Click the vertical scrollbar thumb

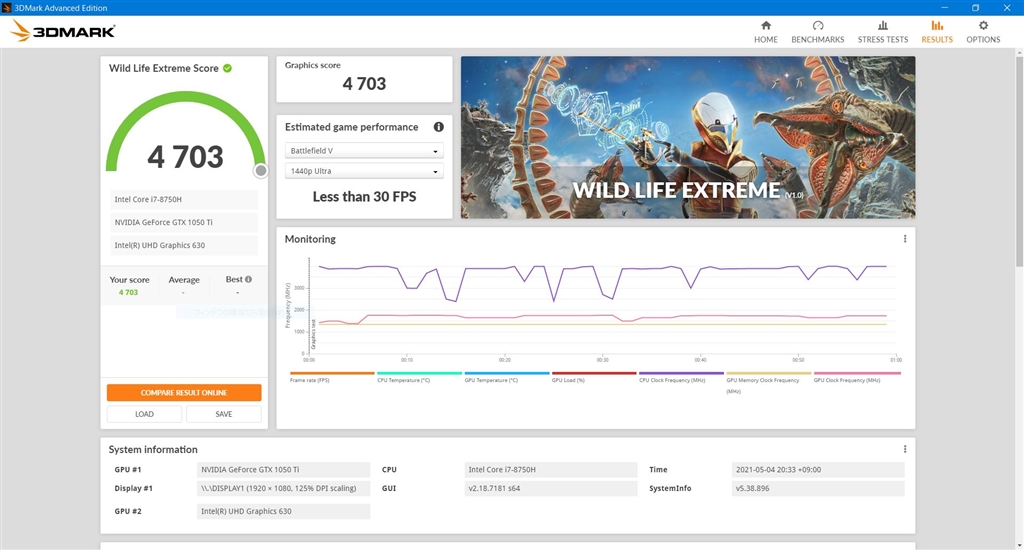point(1019,161)
